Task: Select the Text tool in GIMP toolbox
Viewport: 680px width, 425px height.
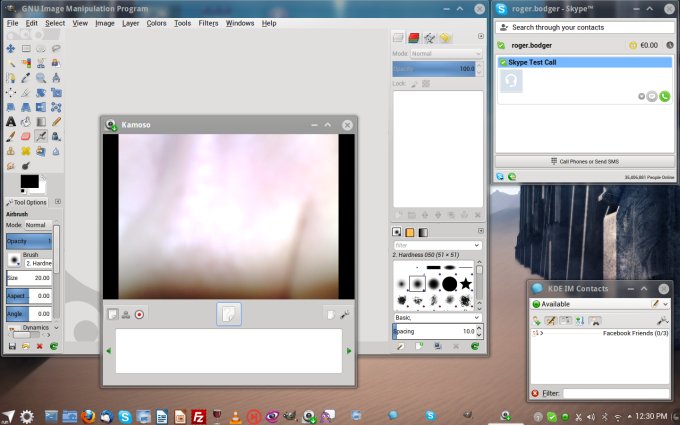Action: tap(11, 121)
